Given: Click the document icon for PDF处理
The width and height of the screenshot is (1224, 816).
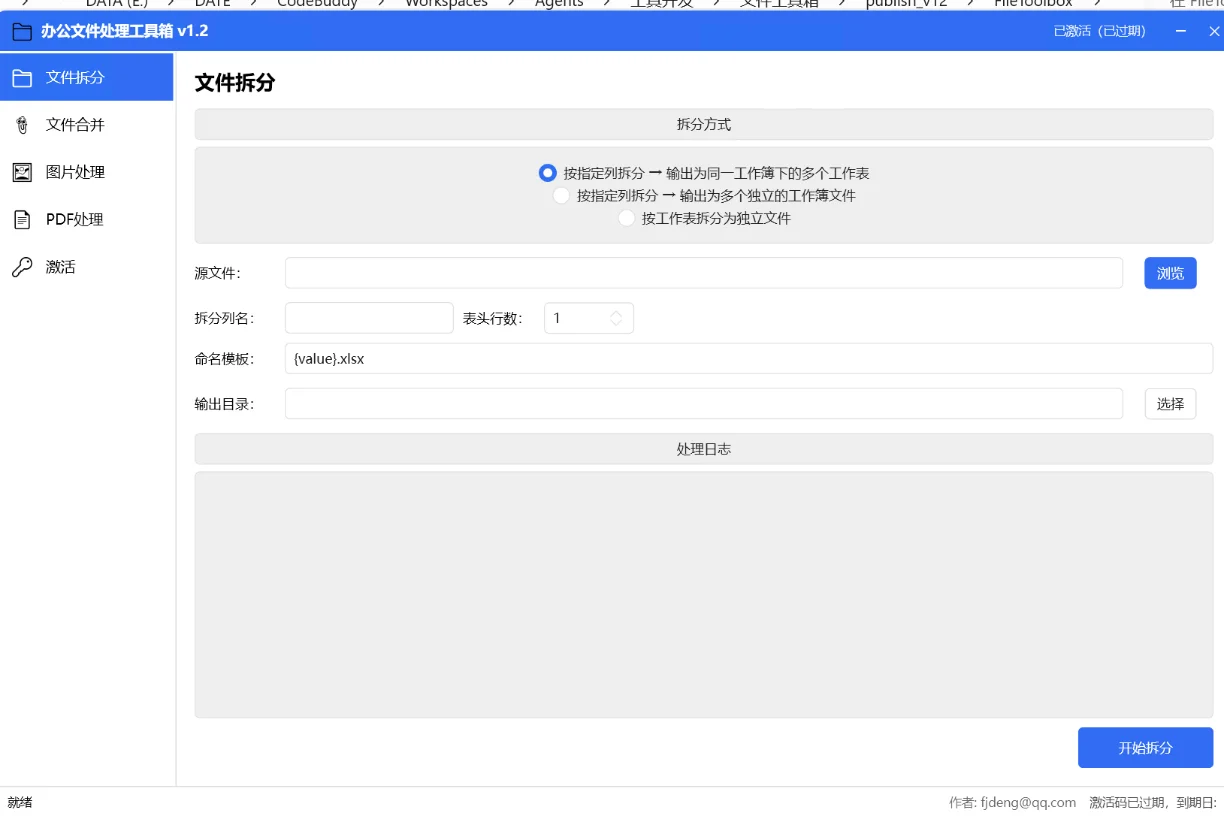Looking at the screenshot, I should pos(22,219).
